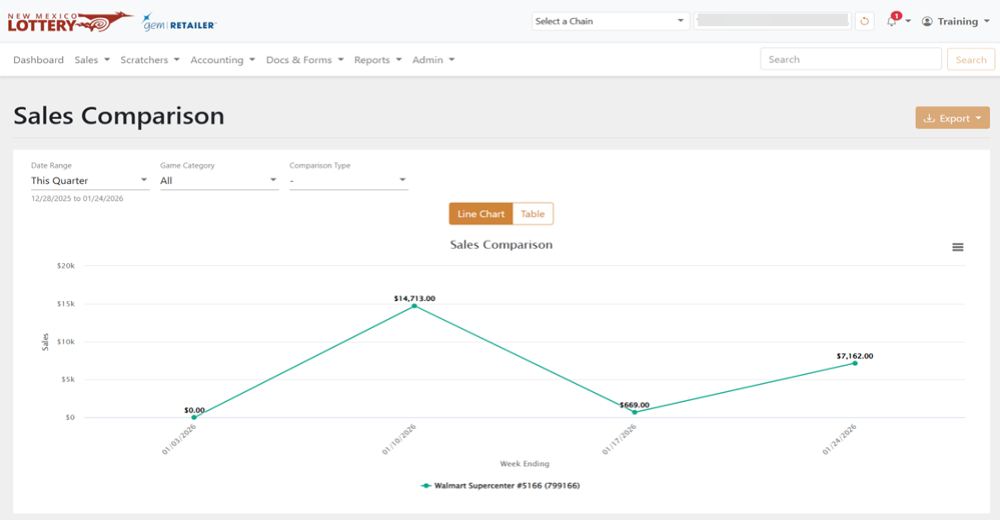Click the $14,713.00 data point
This screenshot has width=1000, height=520.
[414, 306]
